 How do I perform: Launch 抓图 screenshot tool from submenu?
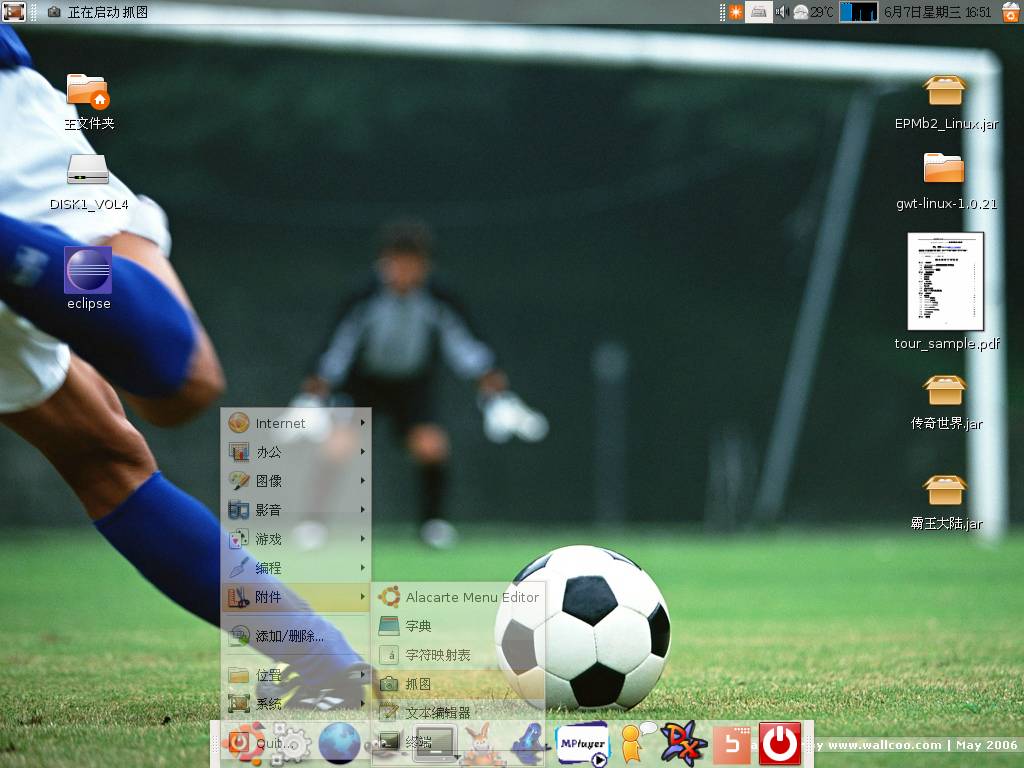click(458, 684)
